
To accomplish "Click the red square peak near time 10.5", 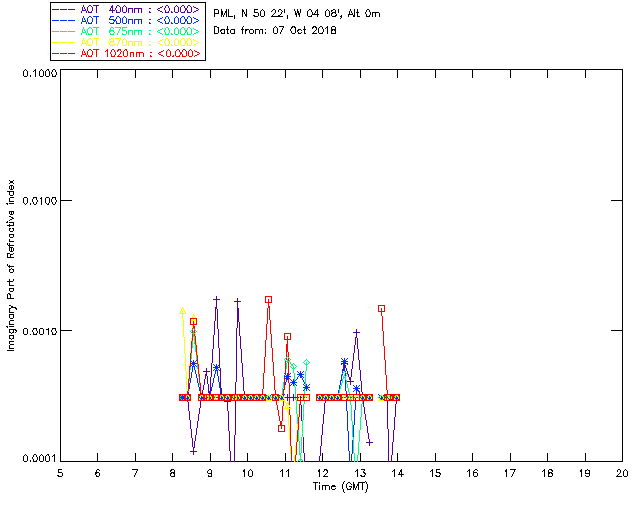I will [268, 299].
